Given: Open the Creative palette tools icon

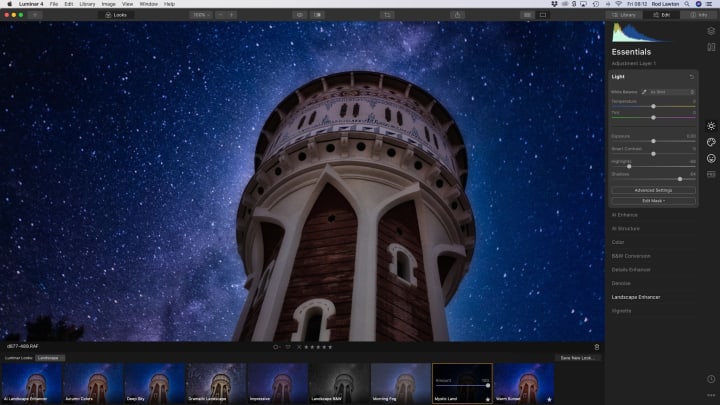Looking at the screenshot, I should [711, 142].
